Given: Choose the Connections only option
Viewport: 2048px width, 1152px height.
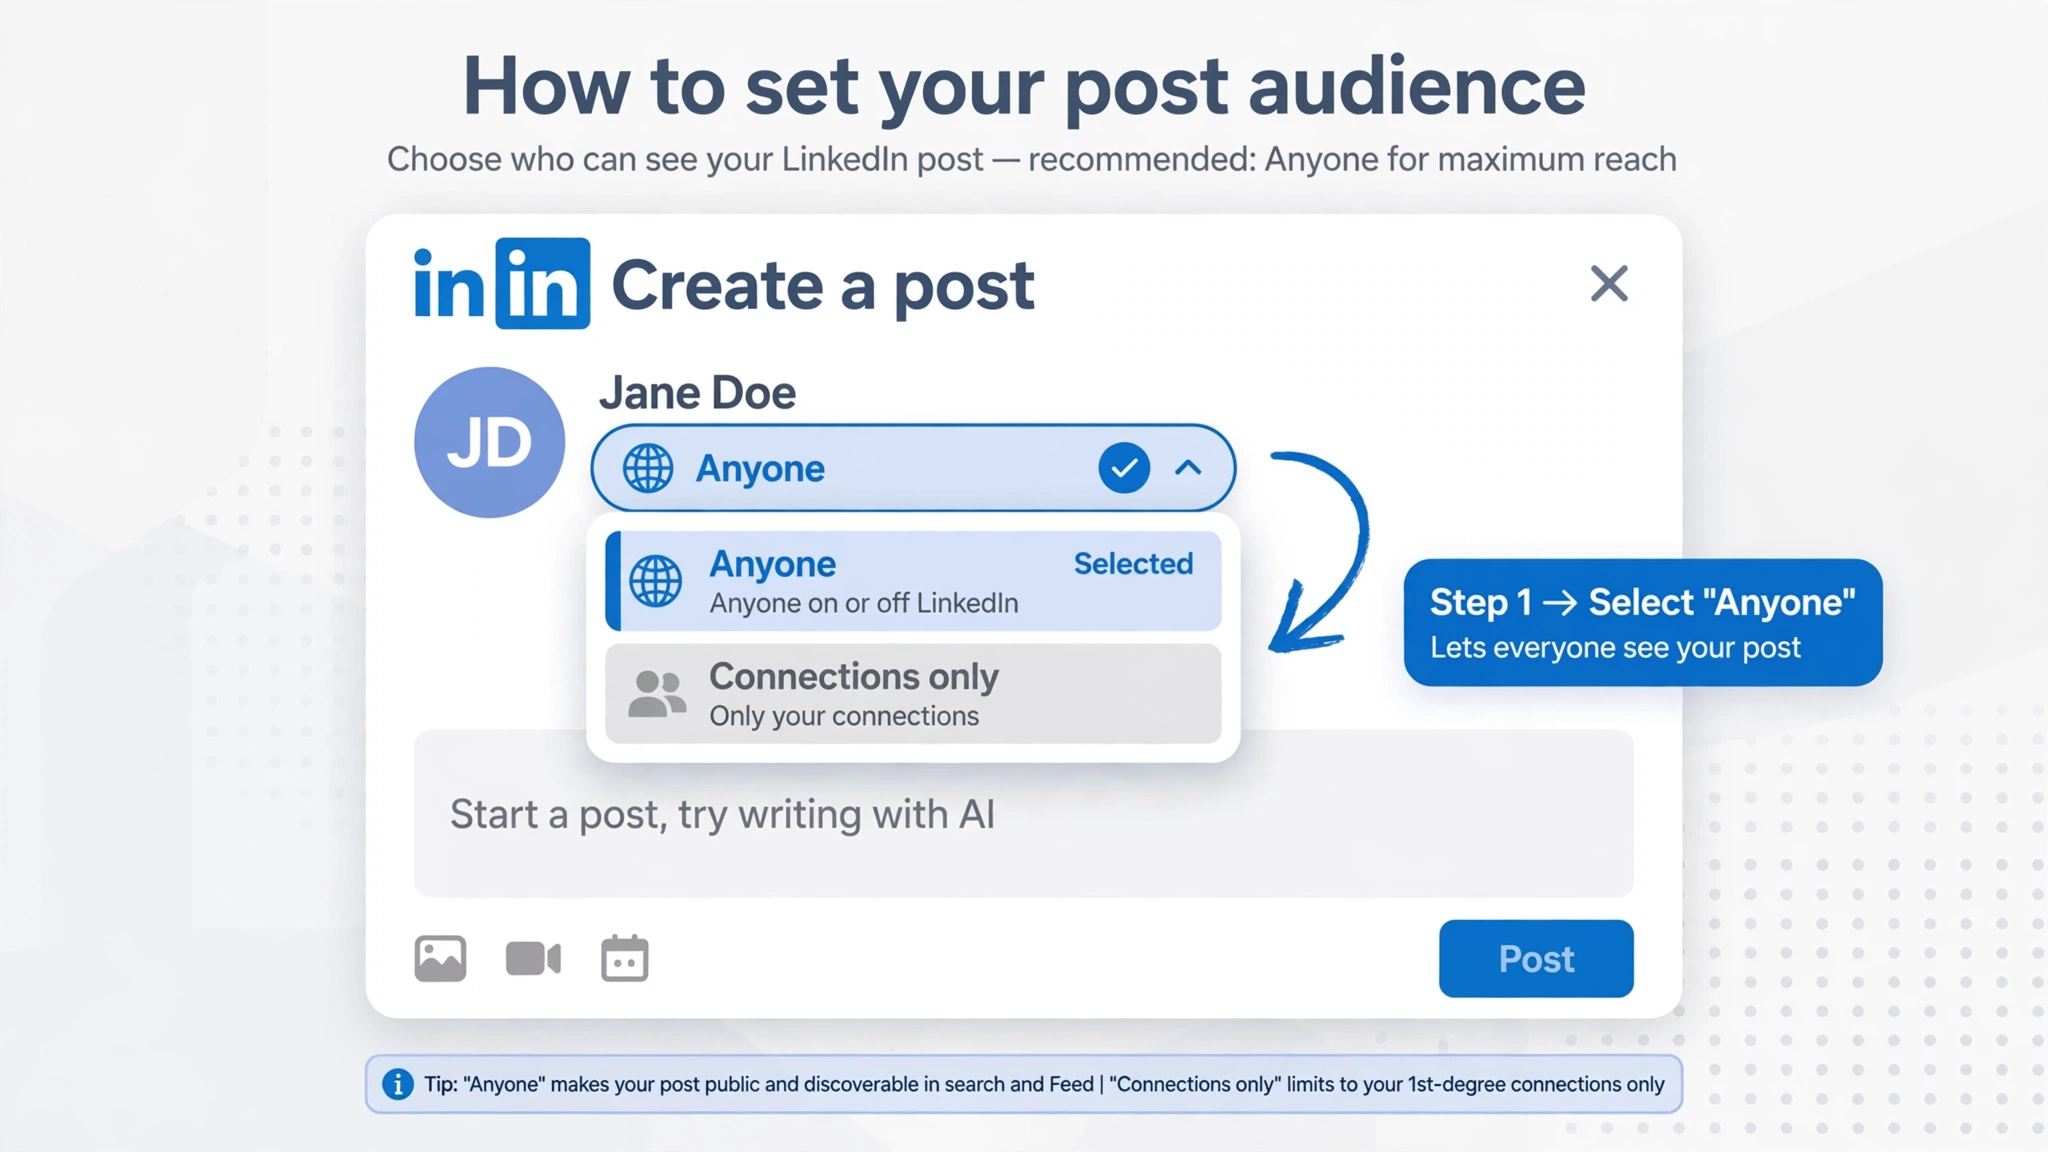Looking at the screenshot, I should point(913,693).
